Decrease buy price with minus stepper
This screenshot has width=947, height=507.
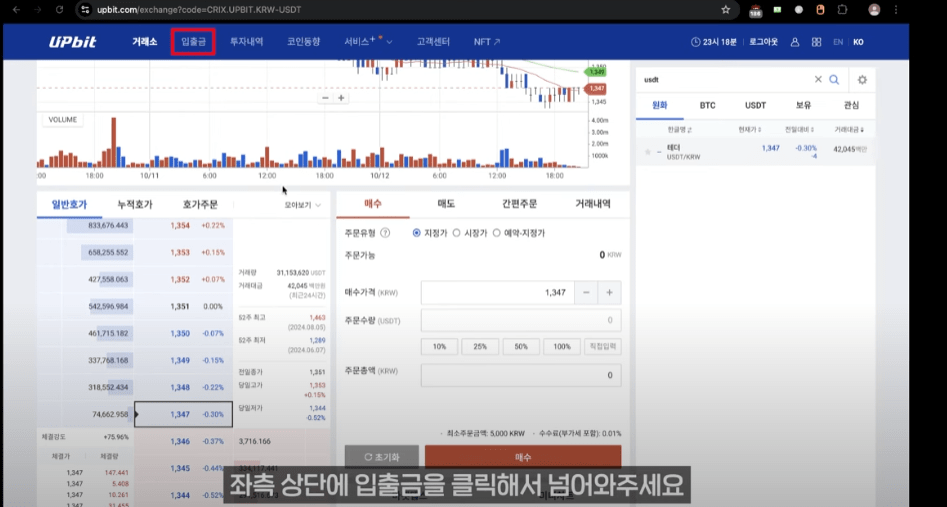[586, 292]
